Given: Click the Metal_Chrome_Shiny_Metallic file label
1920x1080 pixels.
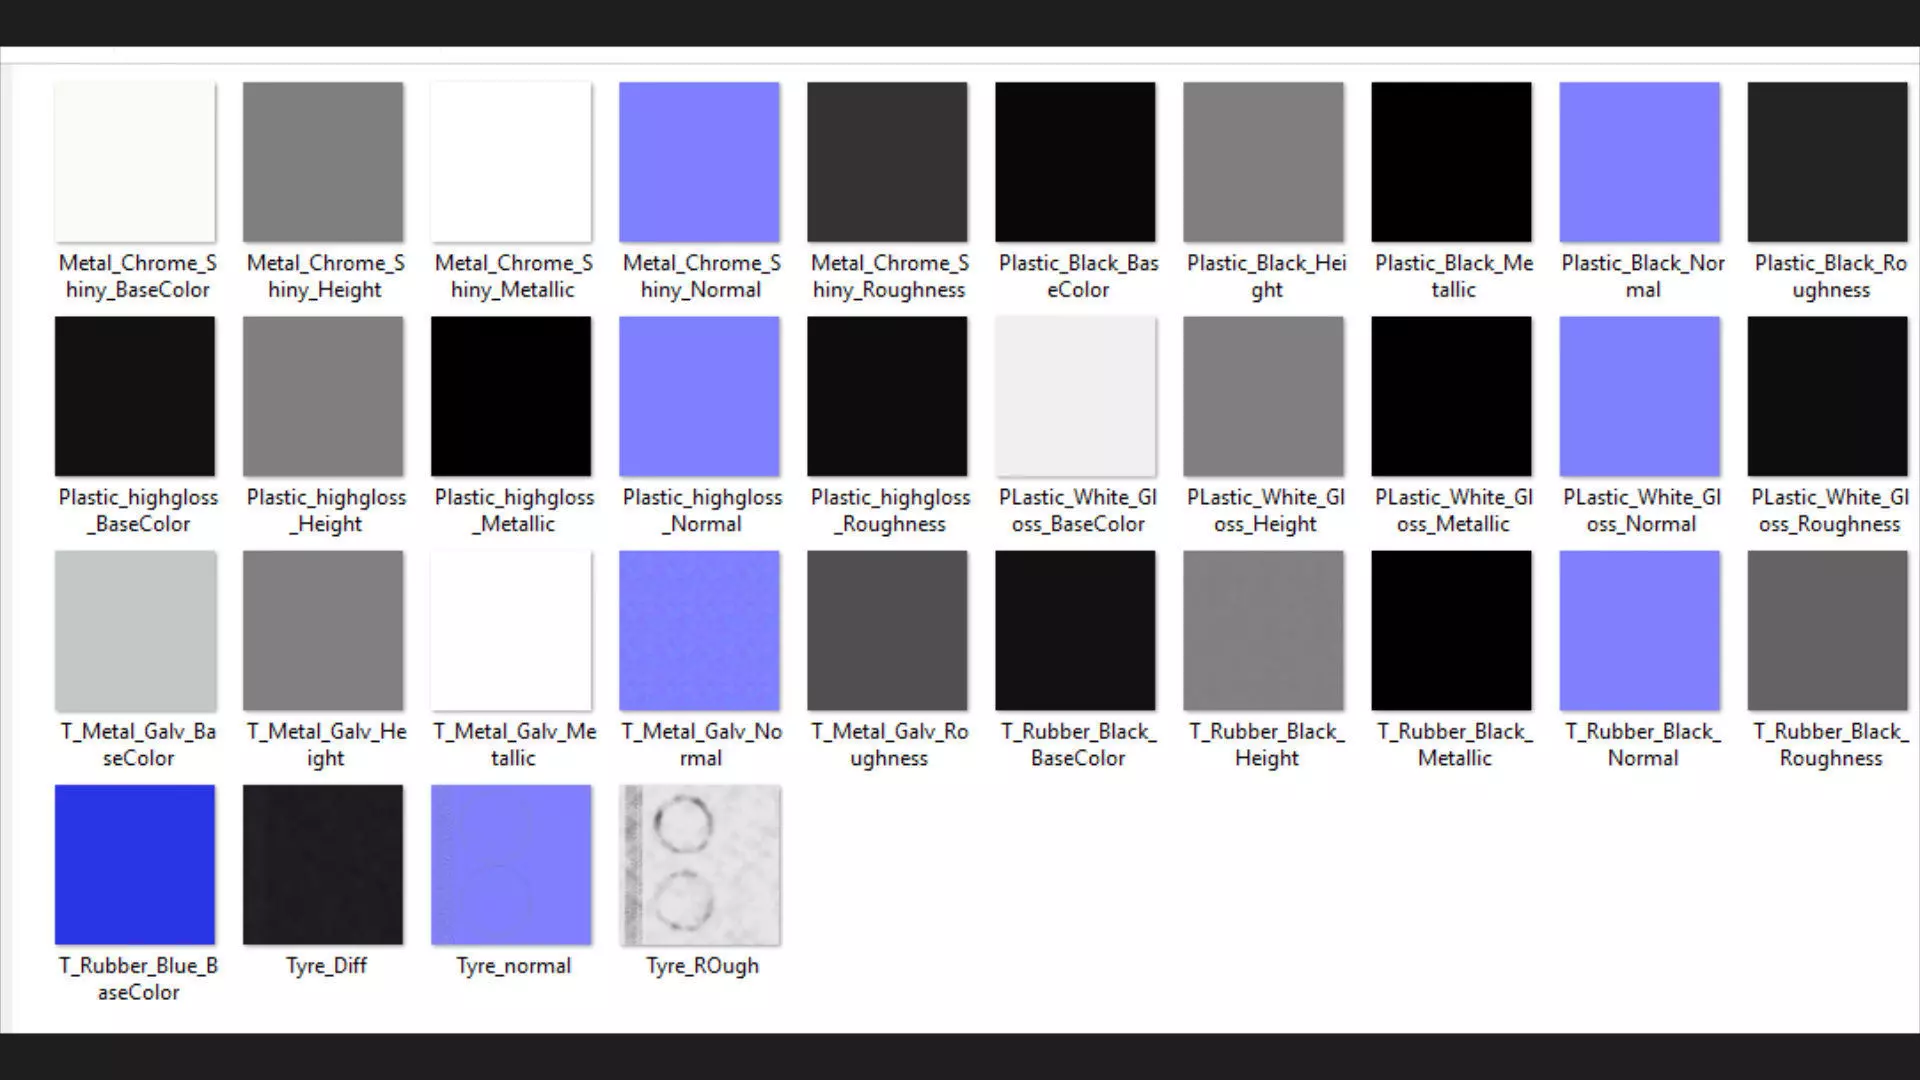Looking at the screenshot, I should point(513,276).
